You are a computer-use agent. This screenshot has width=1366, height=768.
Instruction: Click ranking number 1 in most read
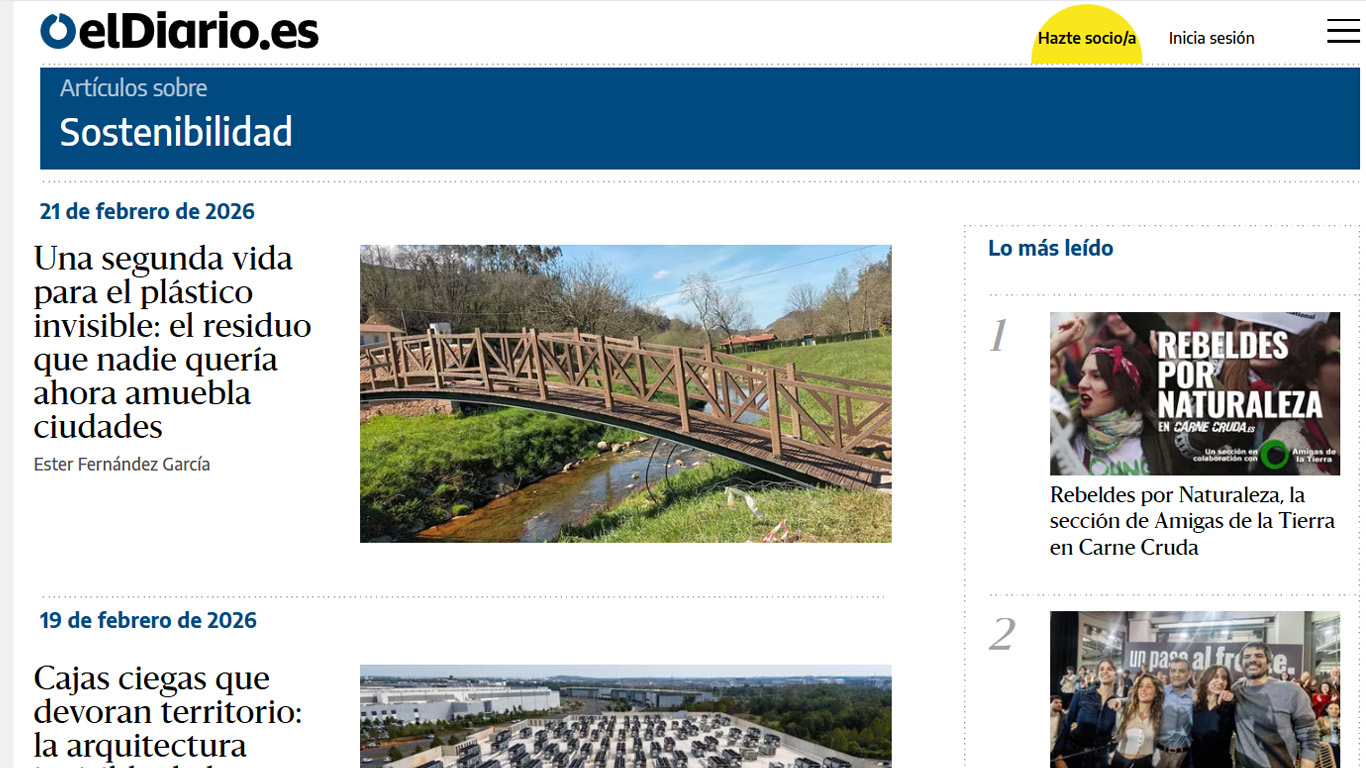pos(998,337)
